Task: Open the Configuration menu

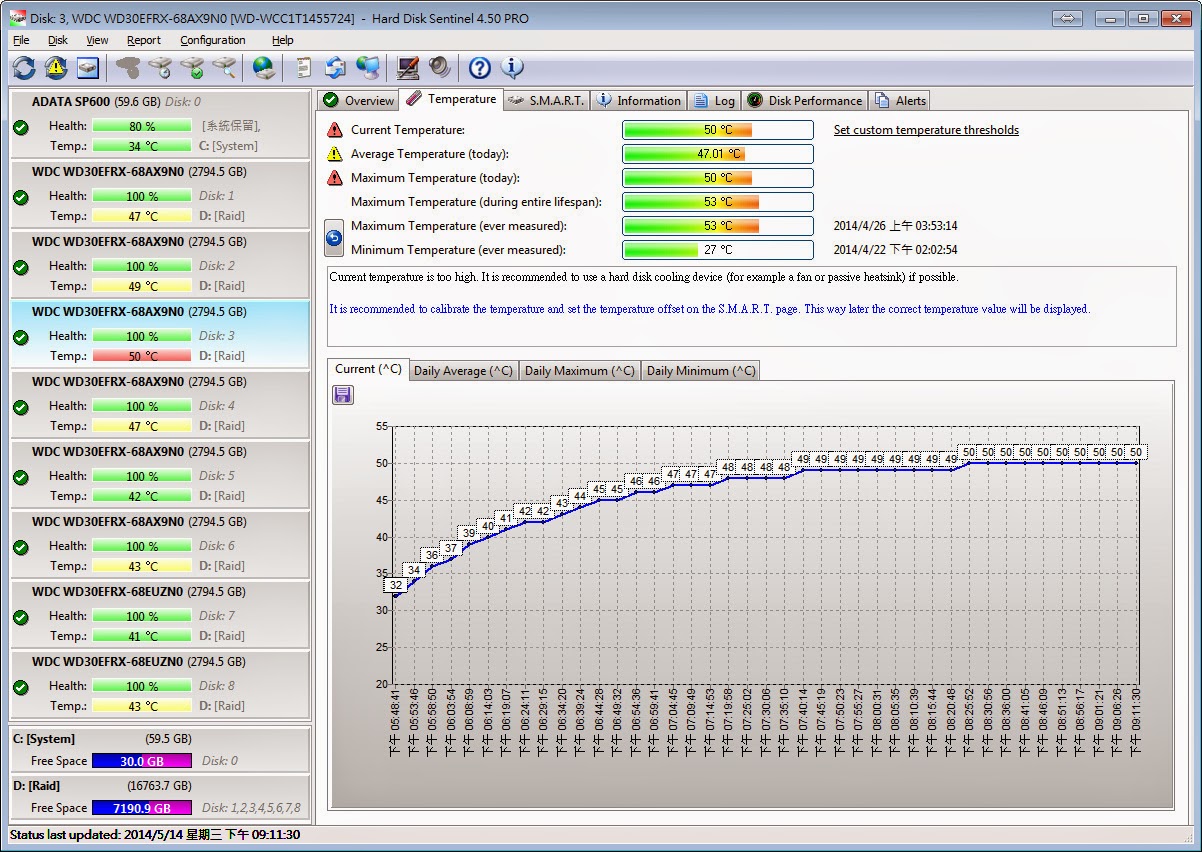Action: pos(213,40)
